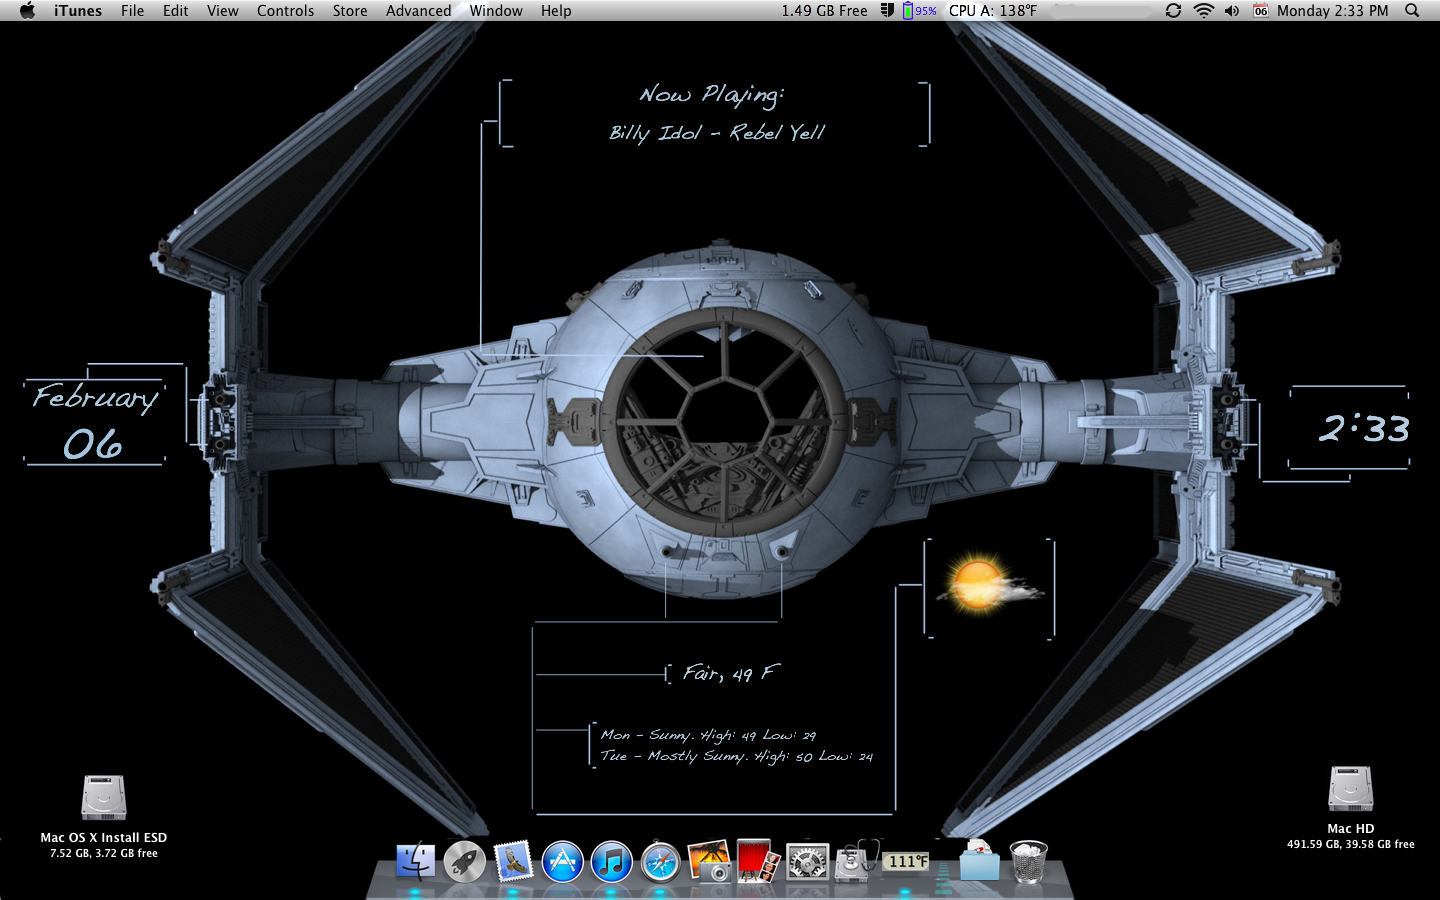
Task: Select Mac OS X Install ESD drive icon
Action: coord(104,798)
